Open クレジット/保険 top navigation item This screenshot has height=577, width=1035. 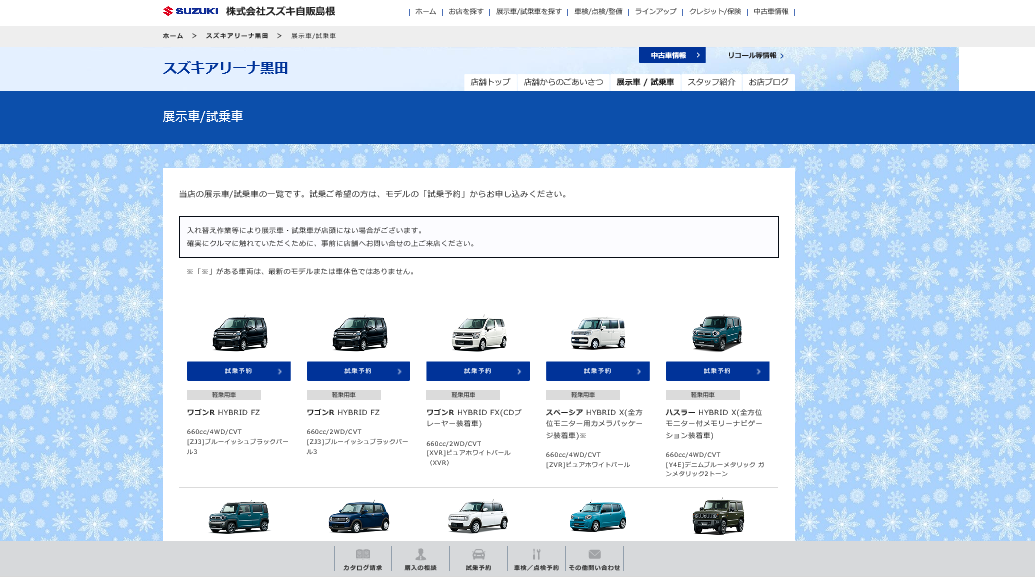coord(715,11)
